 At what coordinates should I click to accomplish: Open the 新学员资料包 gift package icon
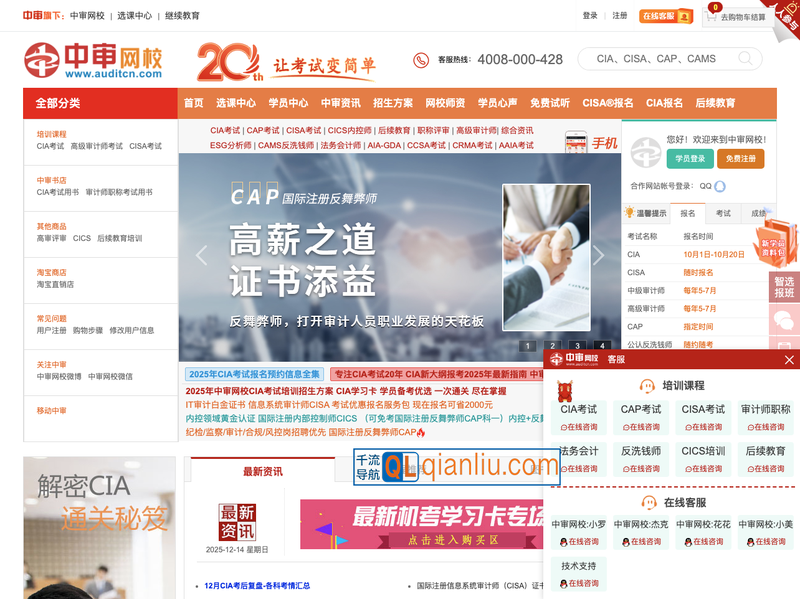click(x=773, y=245)
